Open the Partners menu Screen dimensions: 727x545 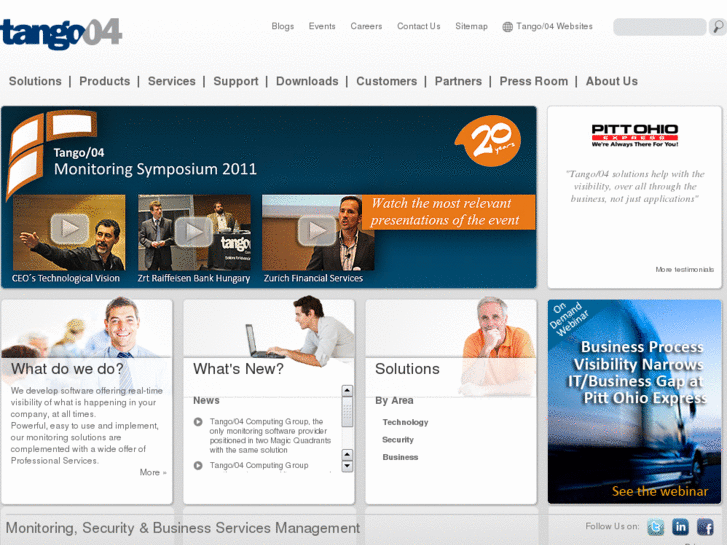pos(458,81)
